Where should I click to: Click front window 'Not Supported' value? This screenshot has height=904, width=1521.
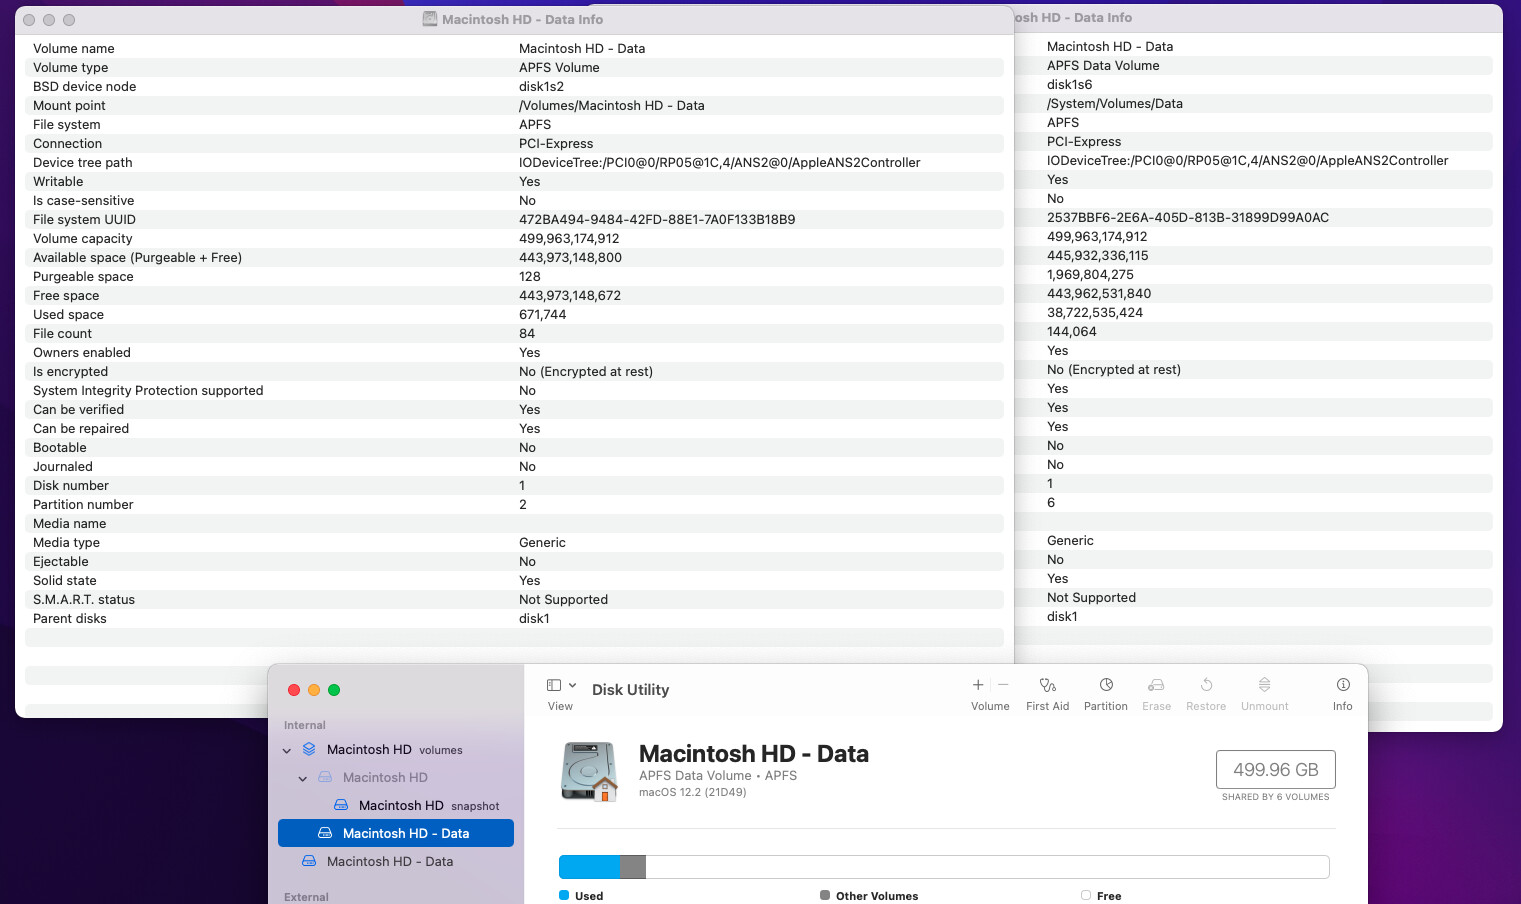pos(563,599)
